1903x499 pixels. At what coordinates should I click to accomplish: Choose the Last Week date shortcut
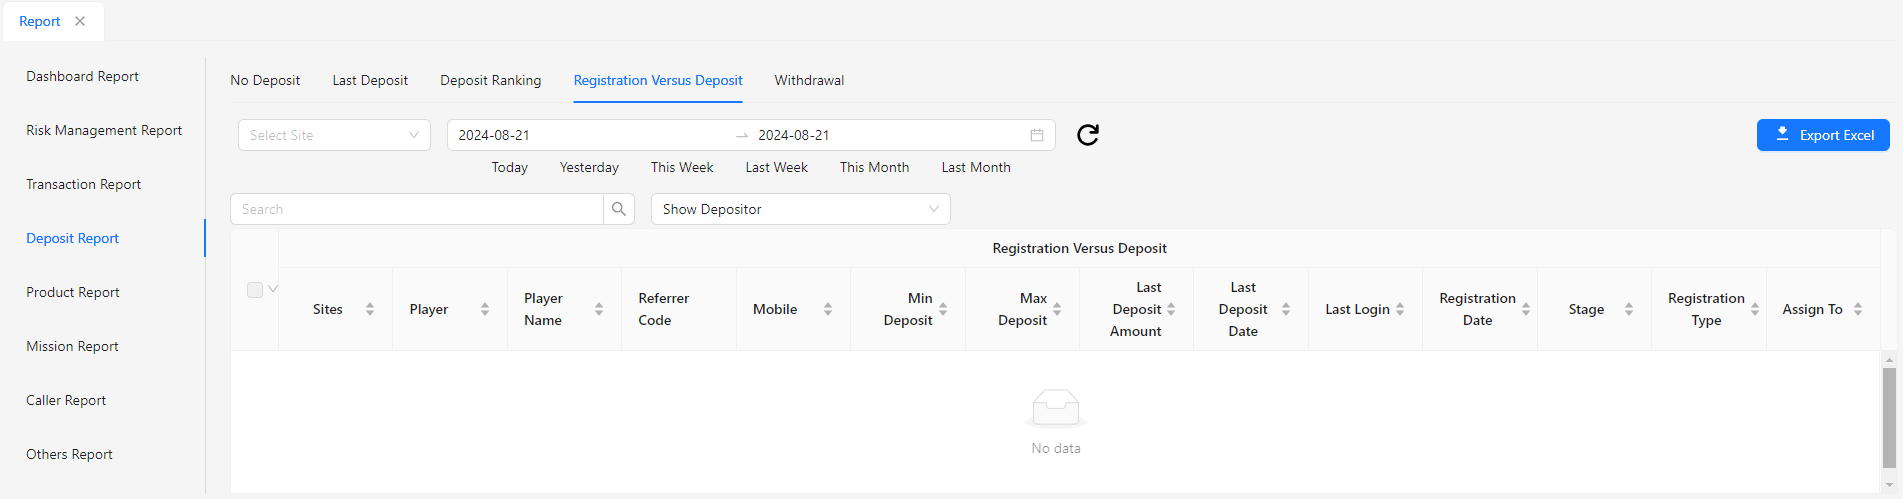(776, 167)
